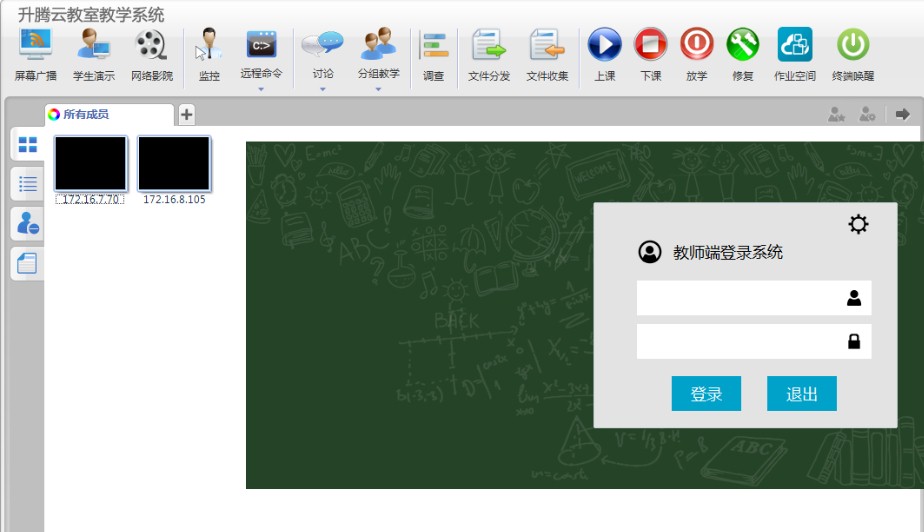Screen dimensions: 924x532
Task: Open the 监控 monitoring tool
Action: (209, 46)
